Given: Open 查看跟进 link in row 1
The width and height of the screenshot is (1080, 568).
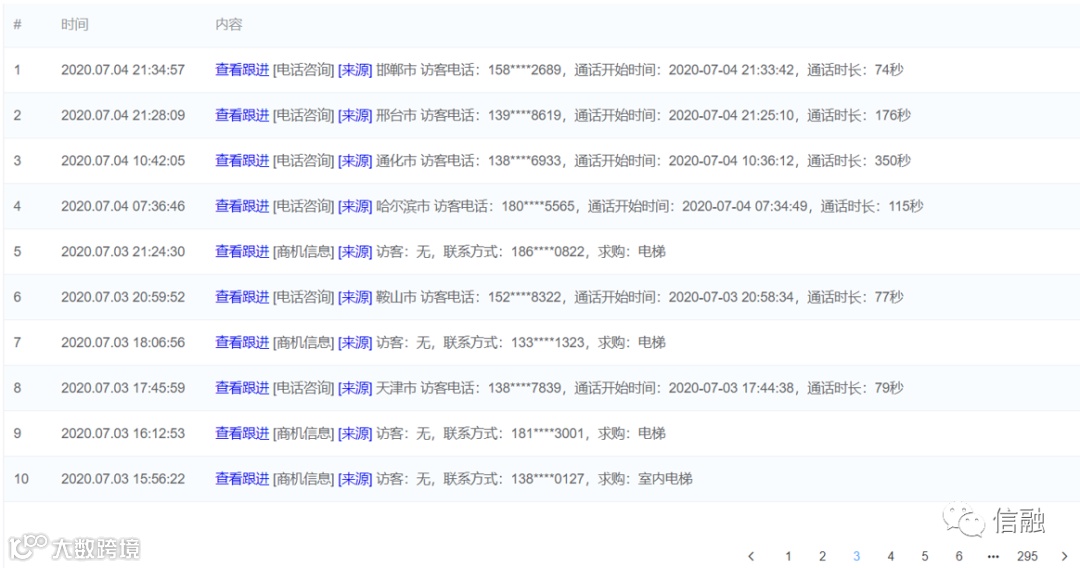Looking at the screenshot, I should (x=242, y=70).
